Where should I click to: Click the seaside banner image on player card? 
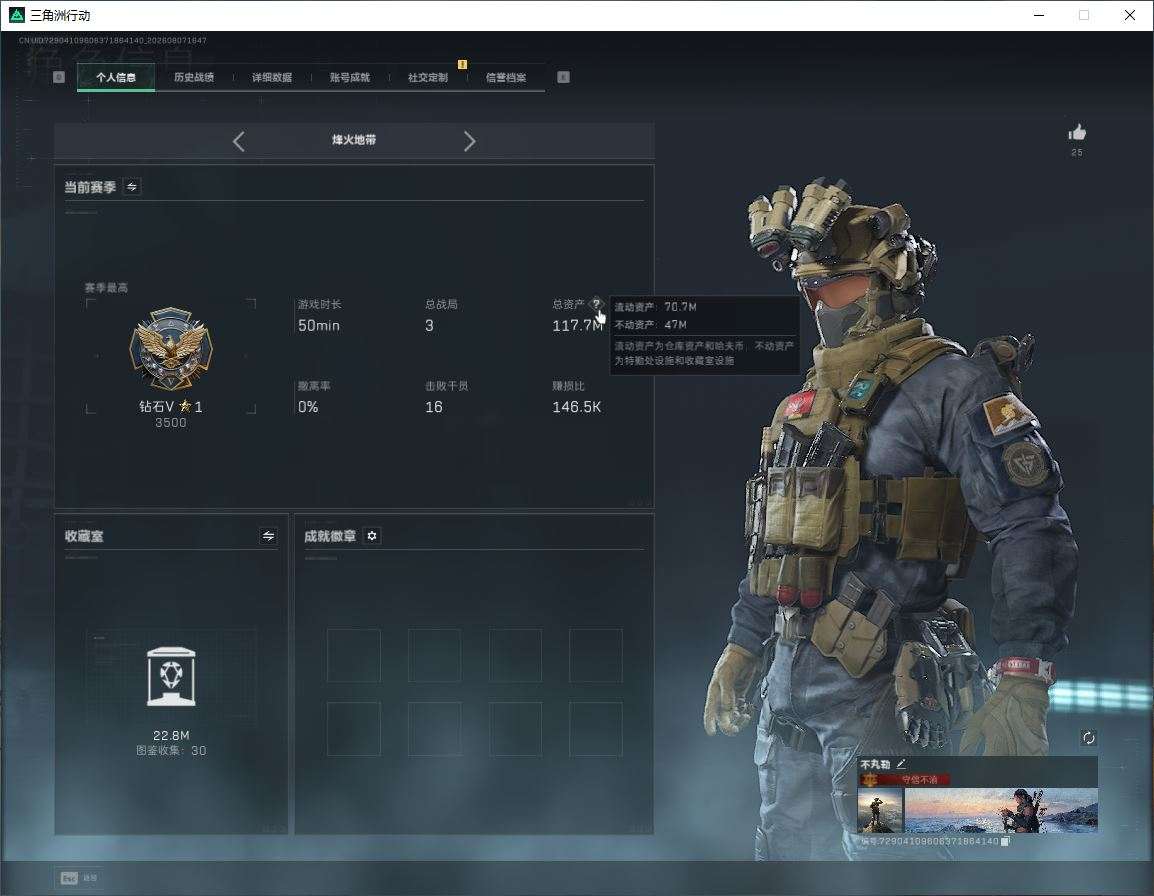pyautogui.click(x=1001, y=810)
